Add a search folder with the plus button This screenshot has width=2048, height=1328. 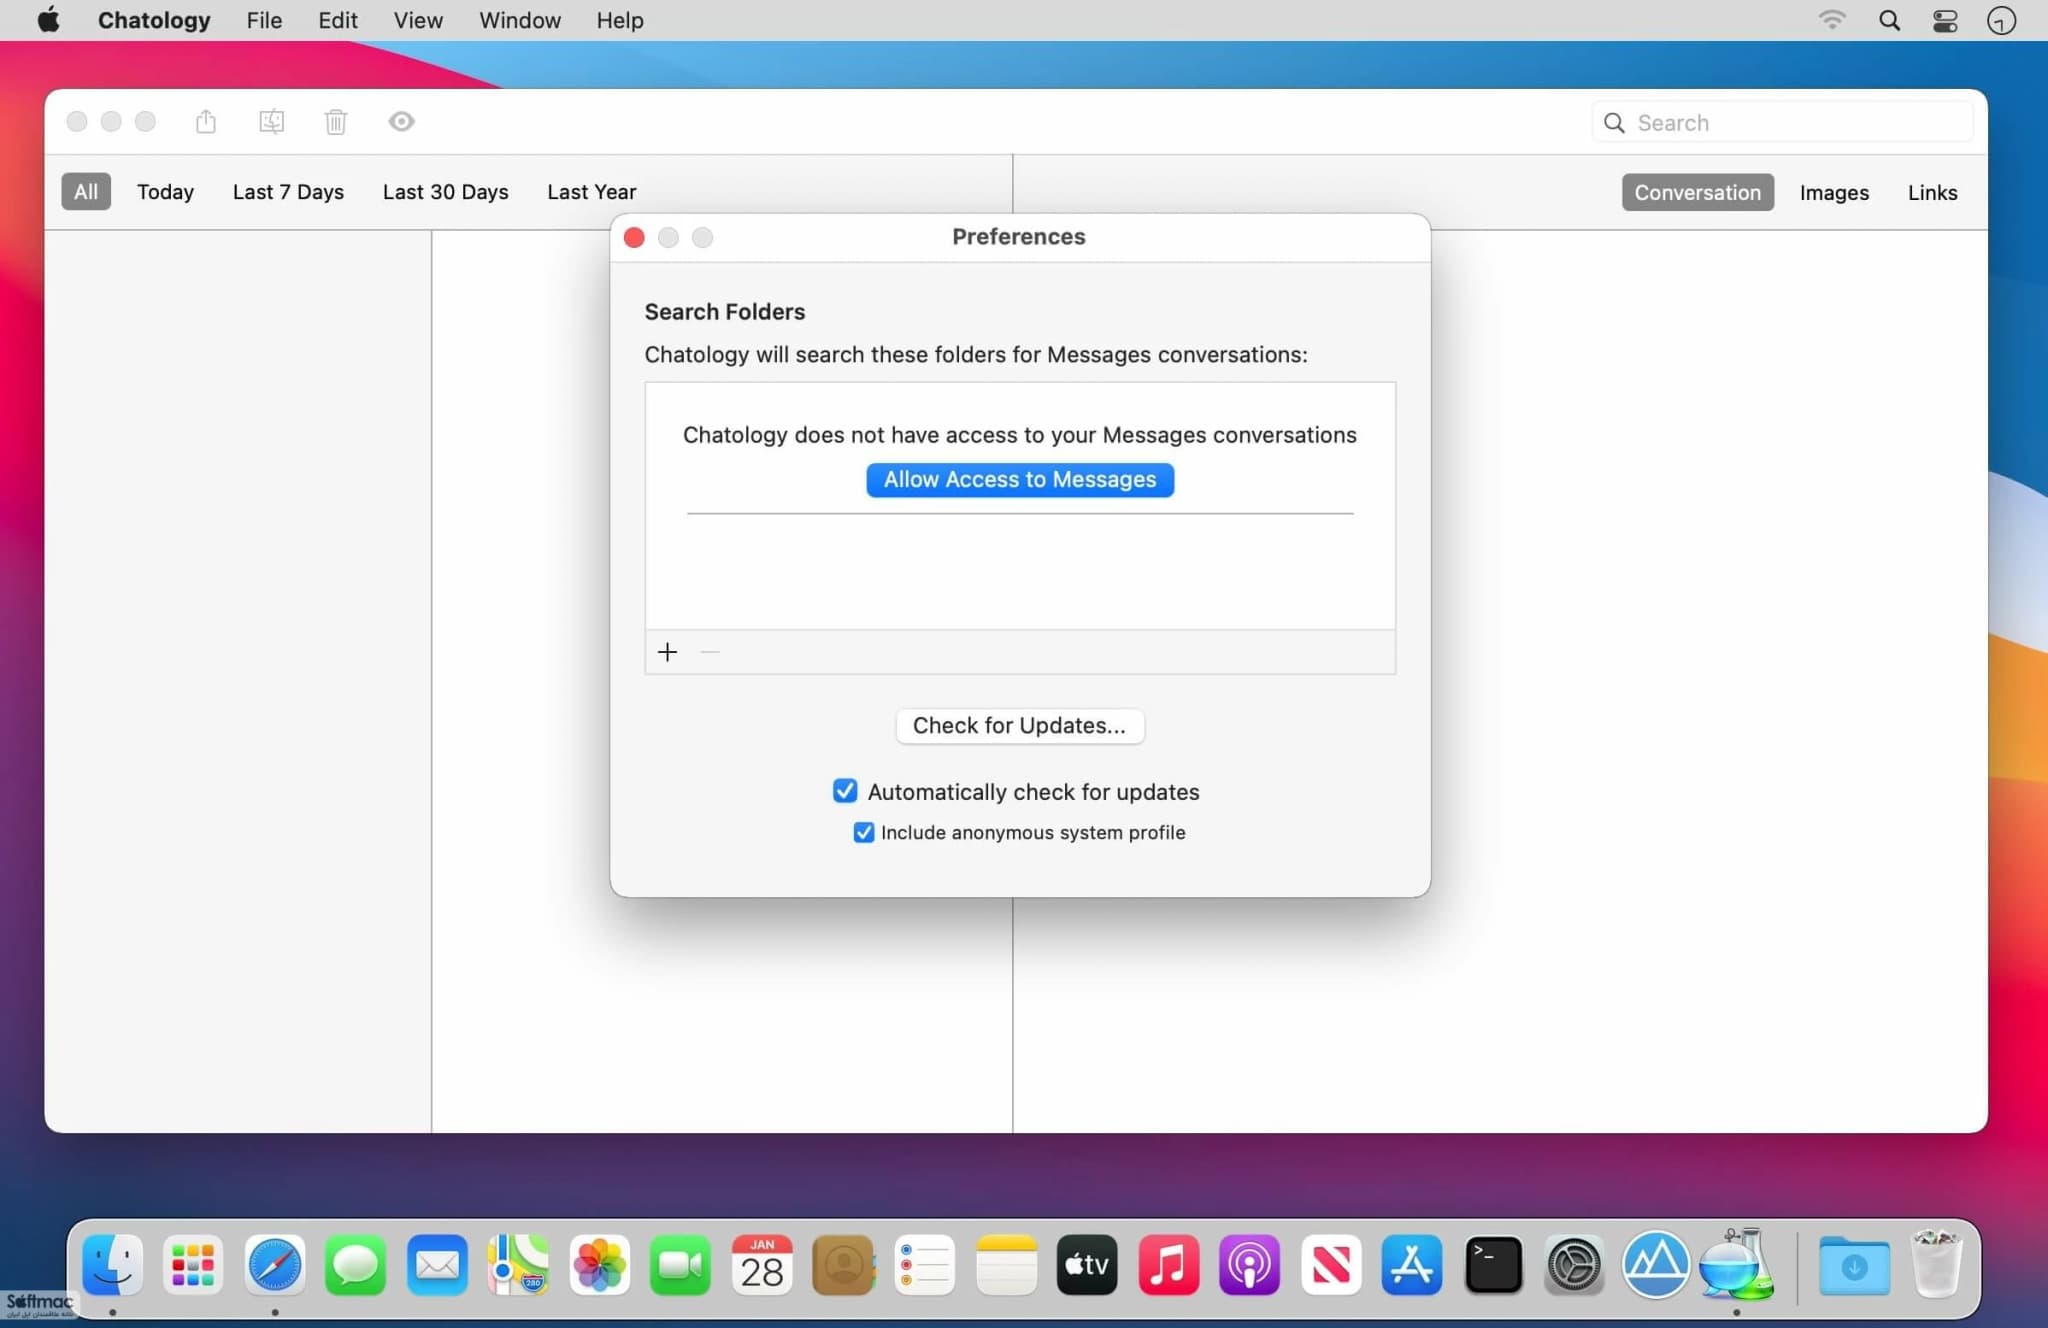point(667,652)
